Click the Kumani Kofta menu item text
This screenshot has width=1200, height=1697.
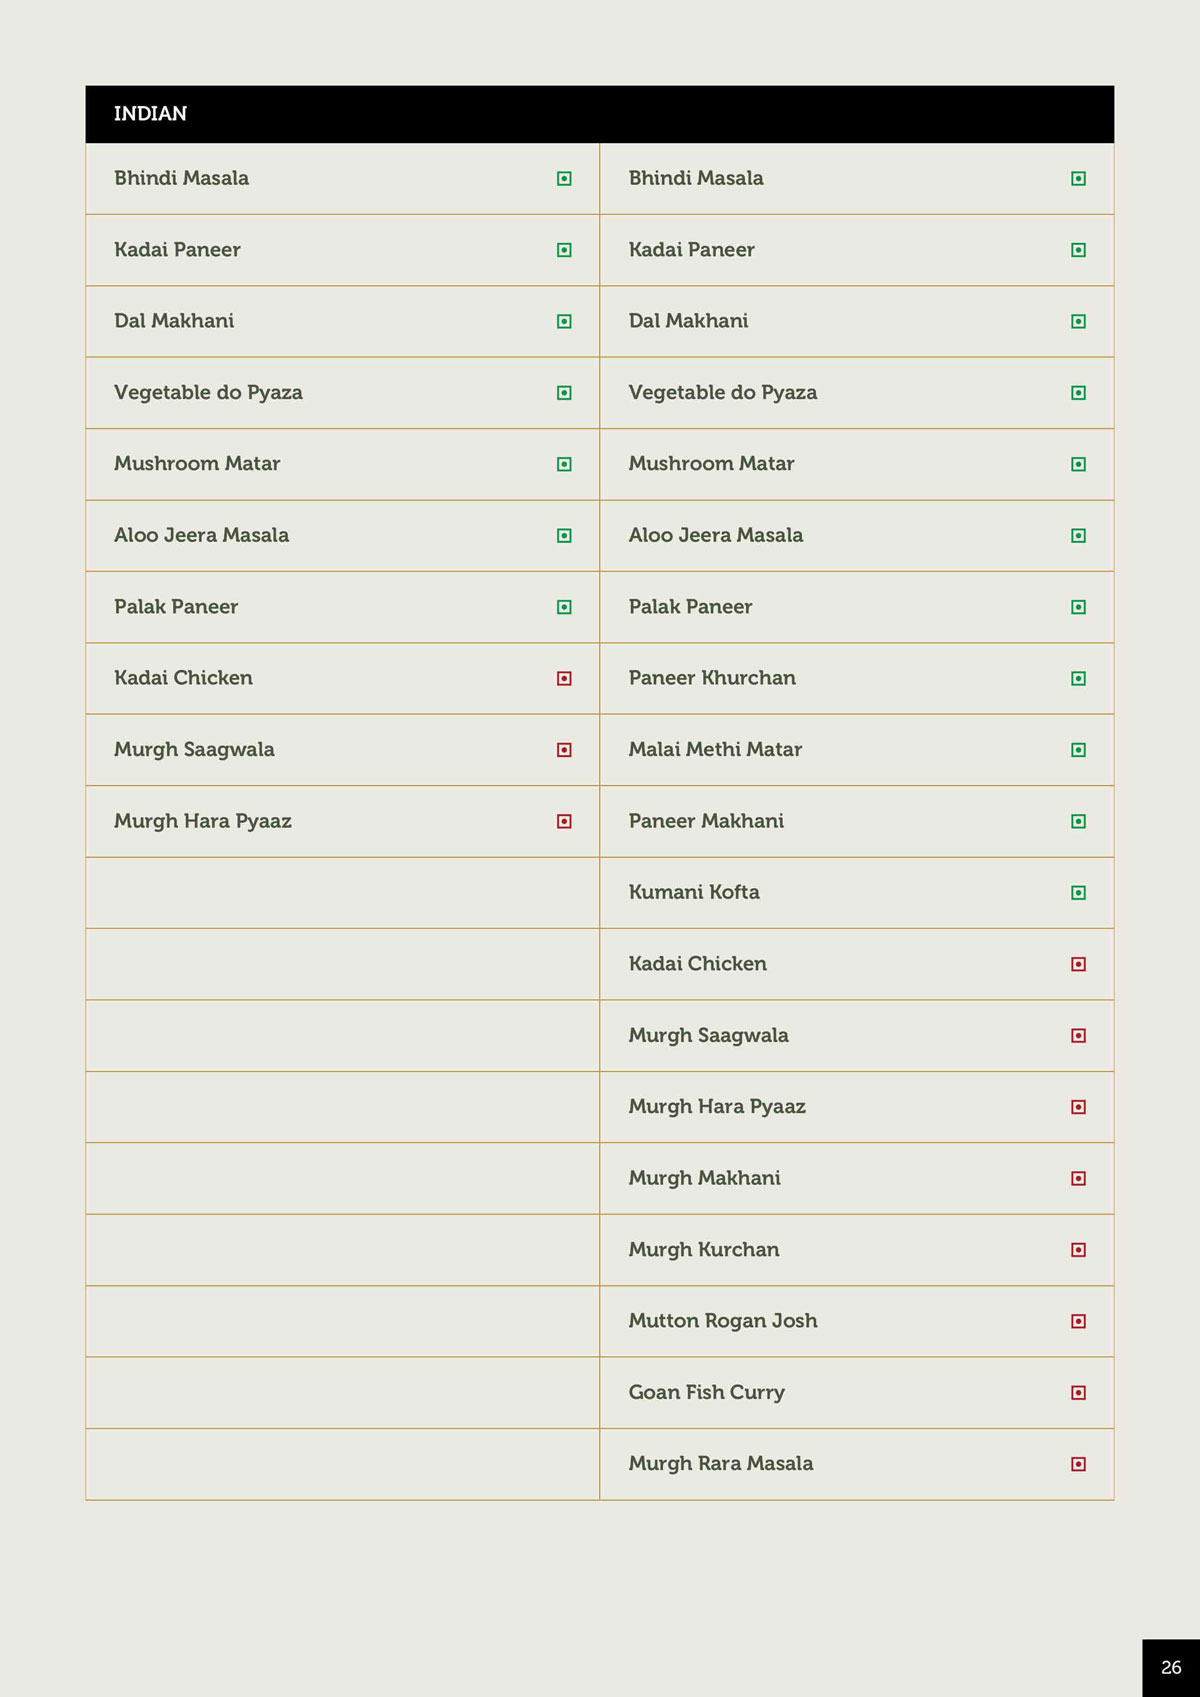693,892
